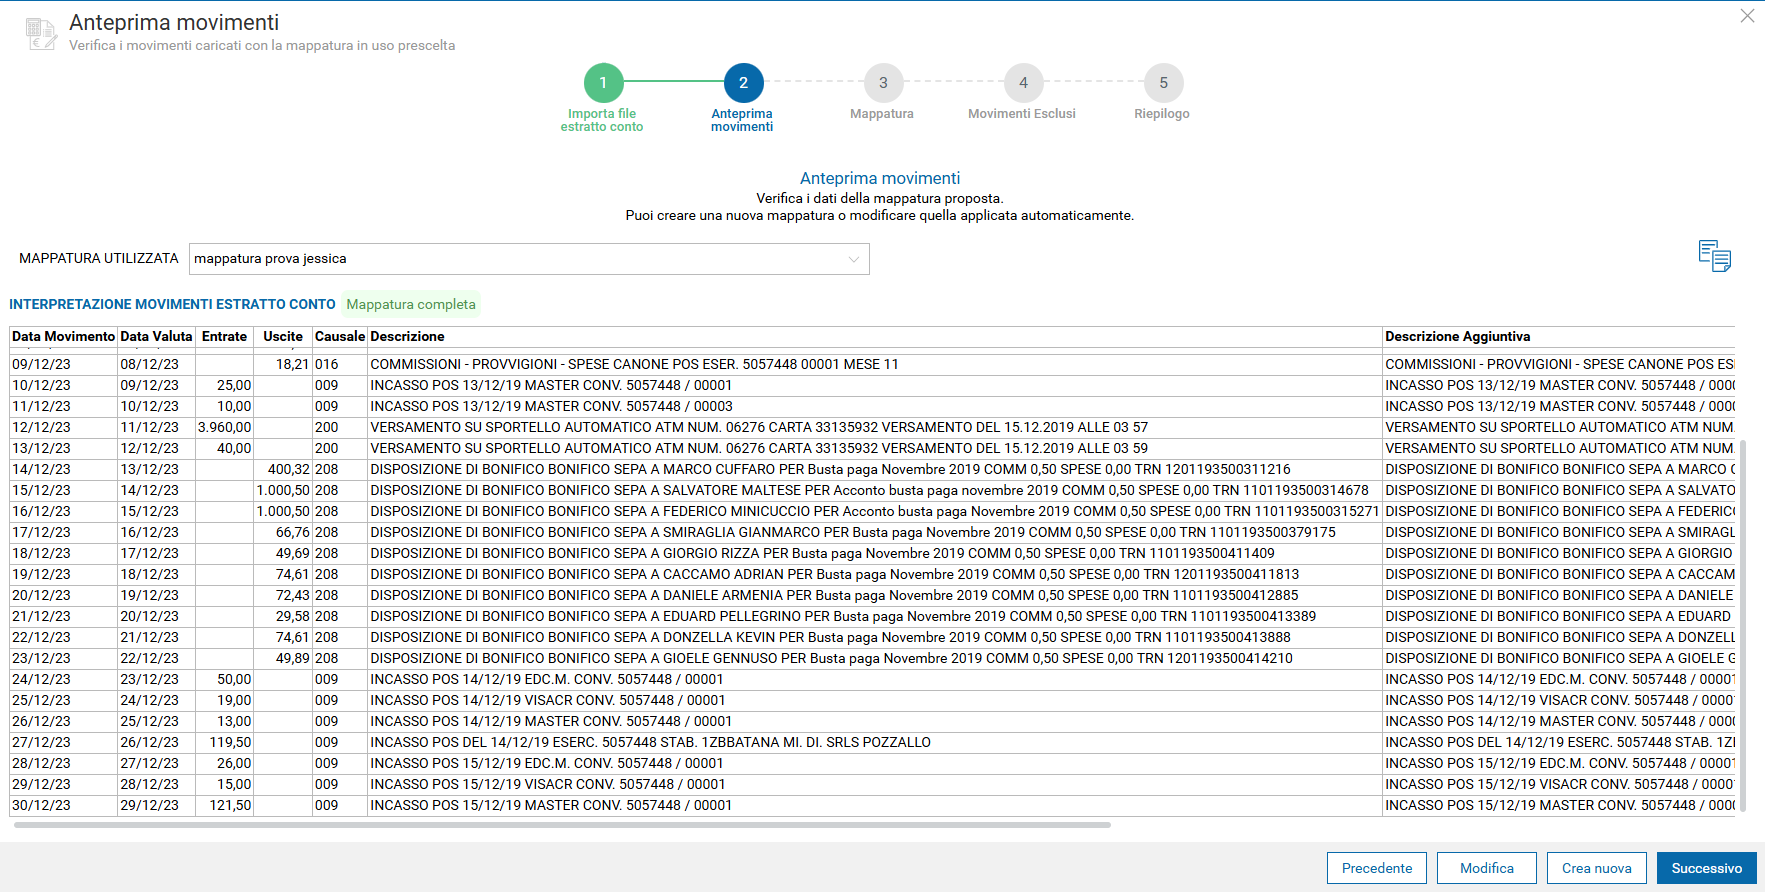Click the Data Movimento column header
1765x892 pixels.
(63, 337)
